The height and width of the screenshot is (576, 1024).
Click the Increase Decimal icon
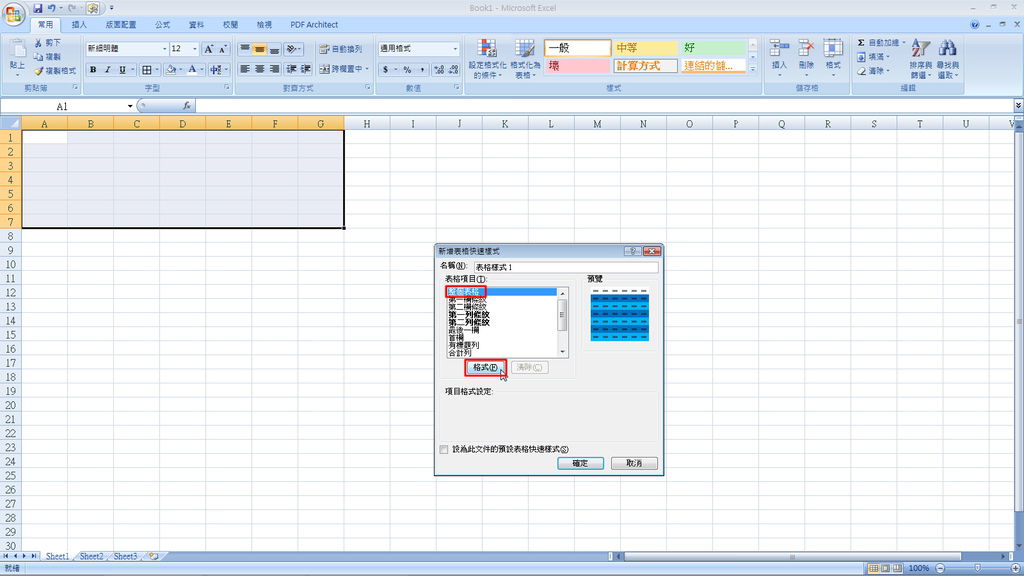[x=439, y=69]
